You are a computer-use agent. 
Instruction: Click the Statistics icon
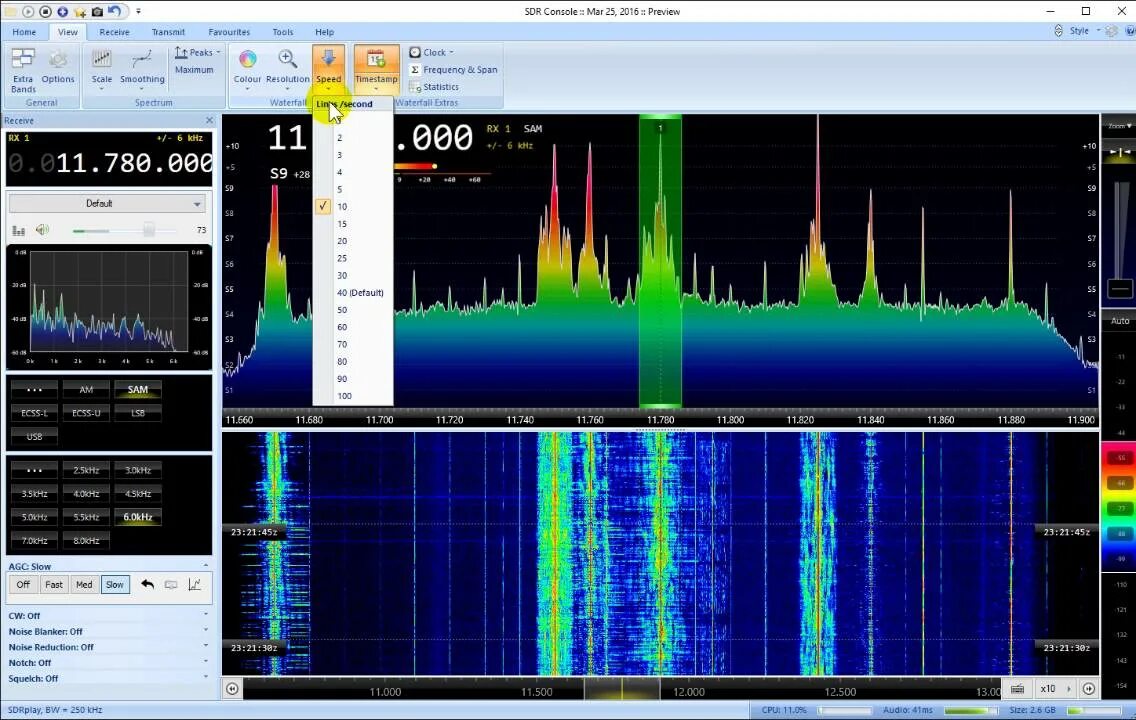click(415, 87)
